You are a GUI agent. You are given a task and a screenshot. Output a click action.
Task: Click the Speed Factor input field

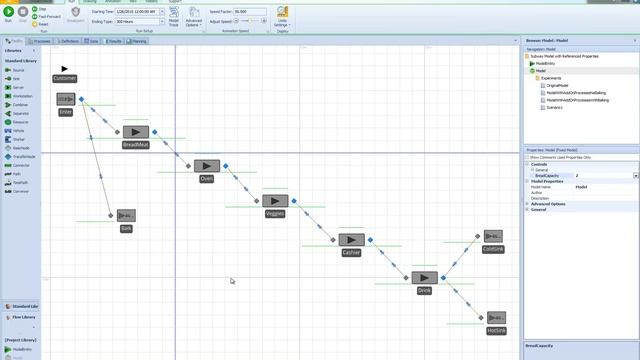[x=250, y=12]
